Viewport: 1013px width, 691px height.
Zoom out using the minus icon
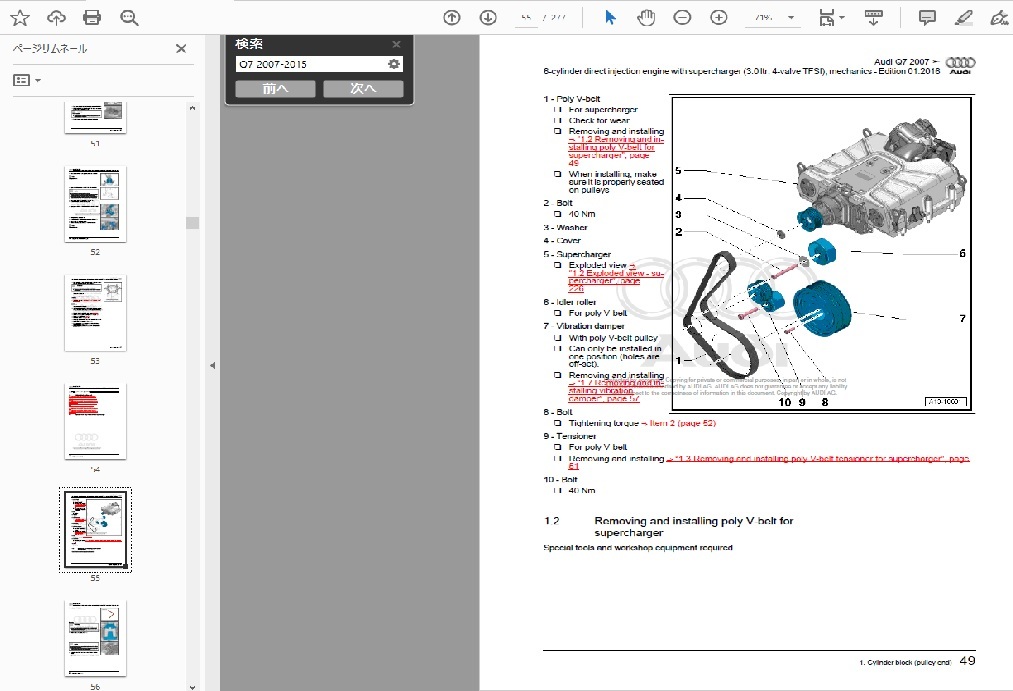tap(682, 18)
